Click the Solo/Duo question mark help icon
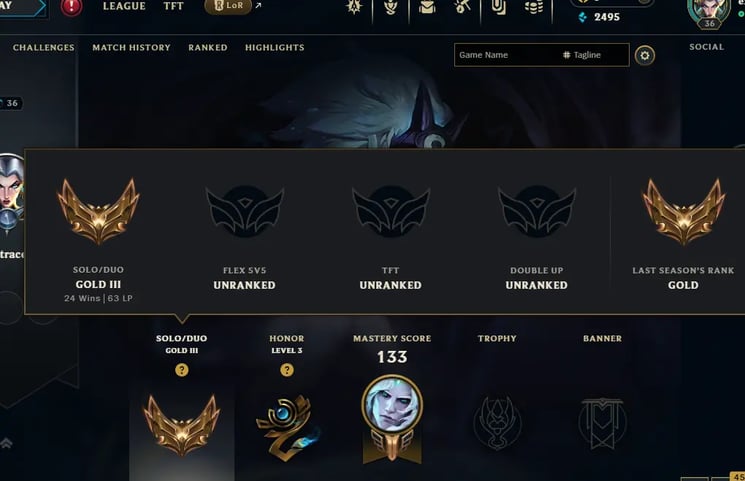The width and height of the screenshot is (745, 481). (181, 370)
